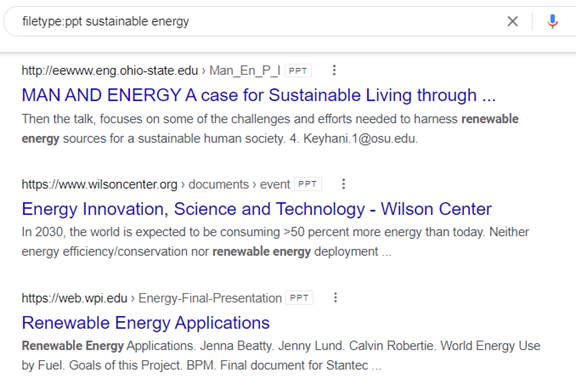Open Energy Innovation, Science and Technology link
This screenshot has height=384, width=576.
[256, 209]
